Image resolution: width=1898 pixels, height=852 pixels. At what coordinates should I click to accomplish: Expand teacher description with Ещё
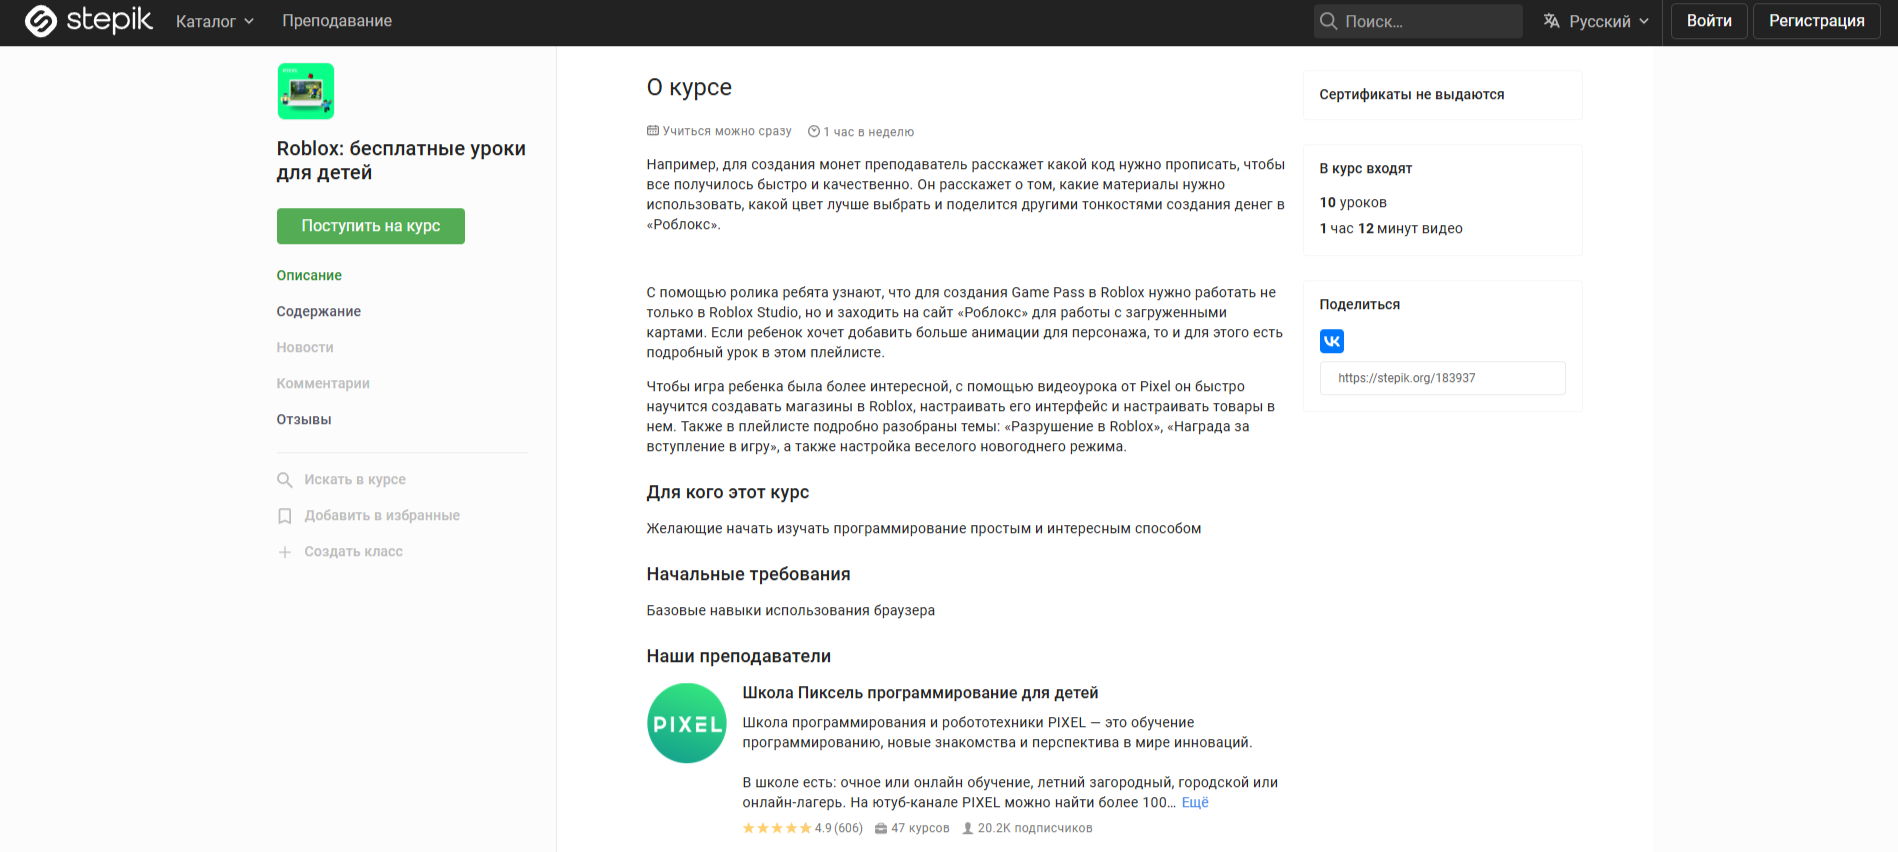click(x=1195, y=802)
